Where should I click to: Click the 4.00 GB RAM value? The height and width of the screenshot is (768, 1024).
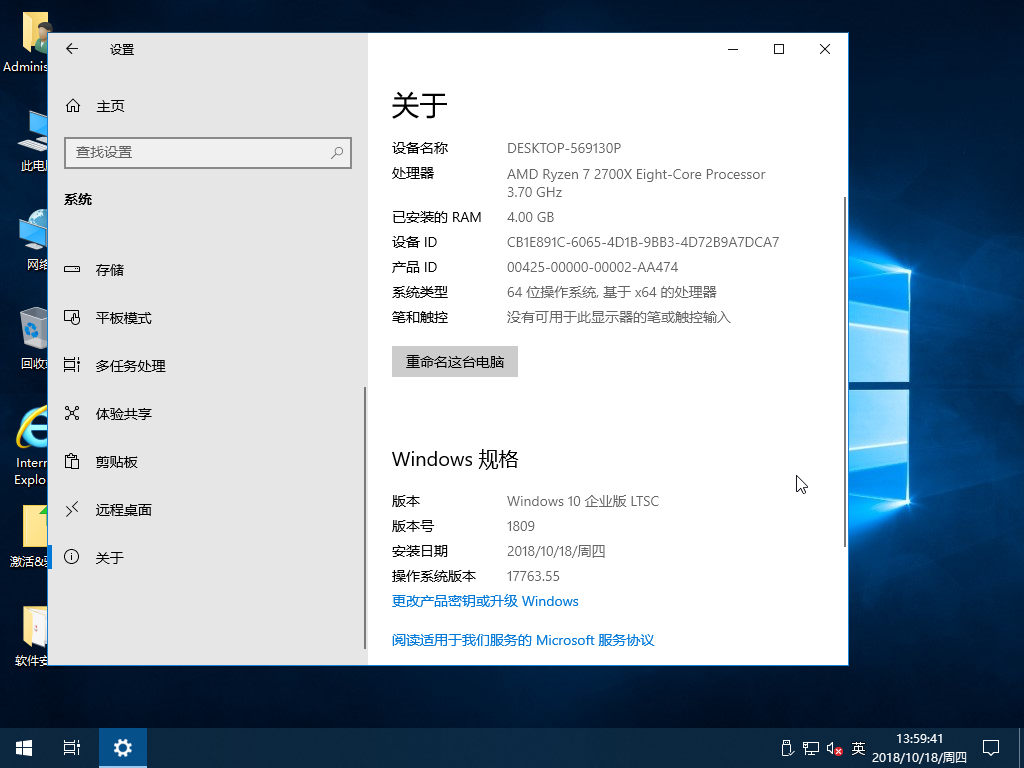pos(530,217)
